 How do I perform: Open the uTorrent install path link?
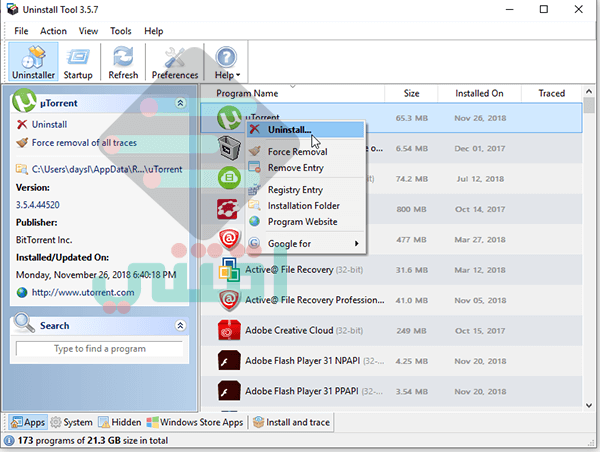coord(107,169)
